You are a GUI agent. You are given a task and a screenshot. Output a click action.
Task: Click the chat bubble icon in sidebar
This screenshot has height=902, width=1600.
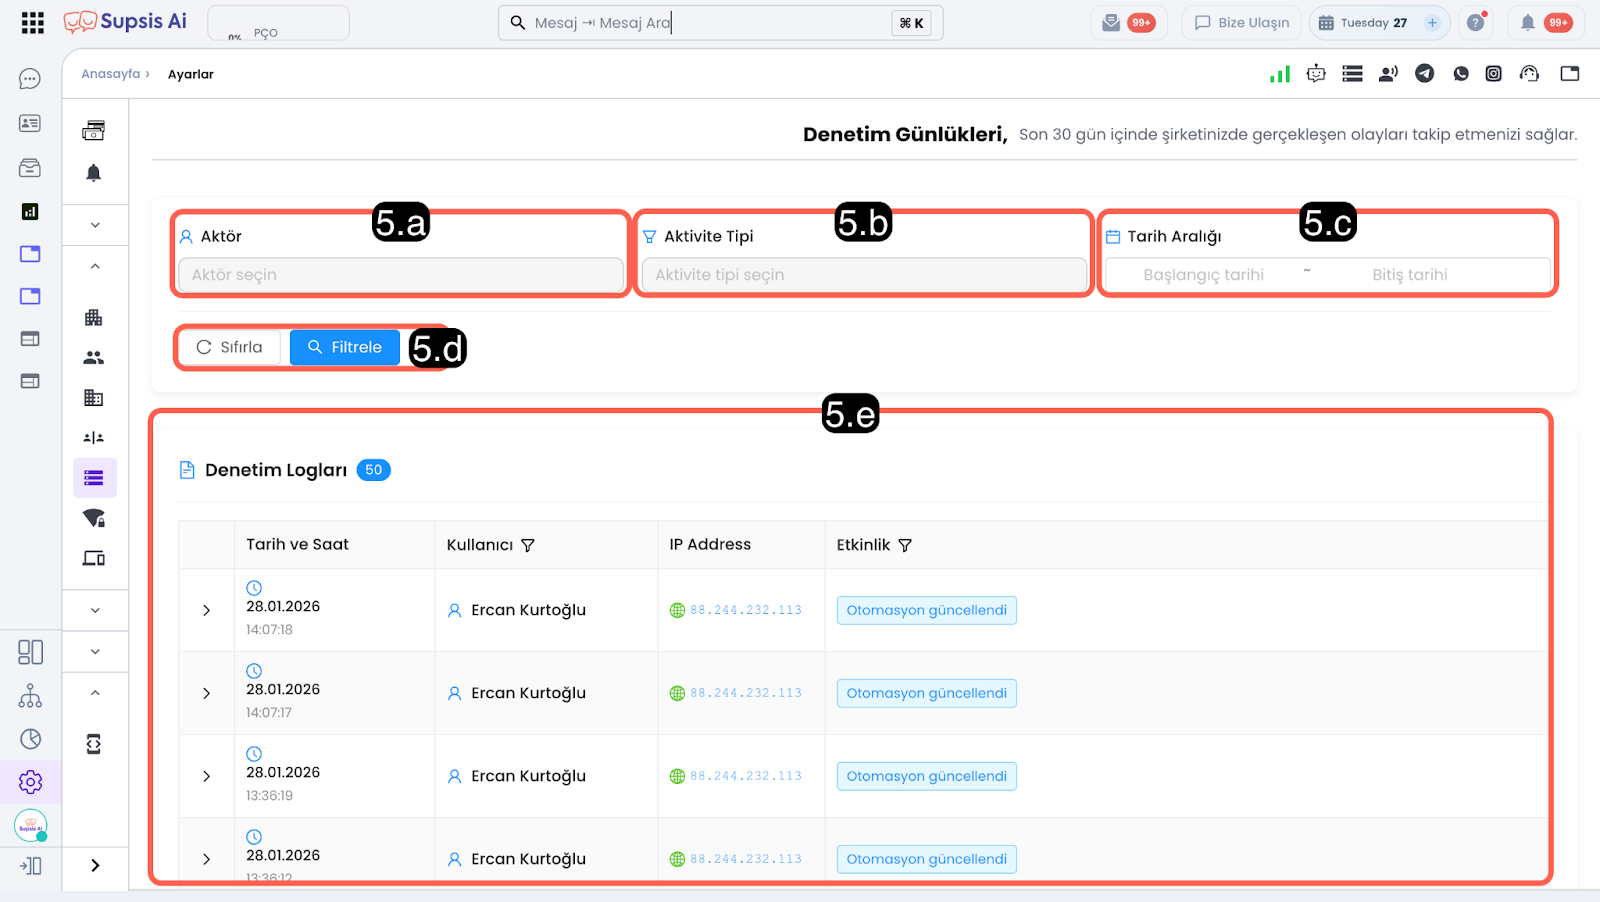click(30, 79)
